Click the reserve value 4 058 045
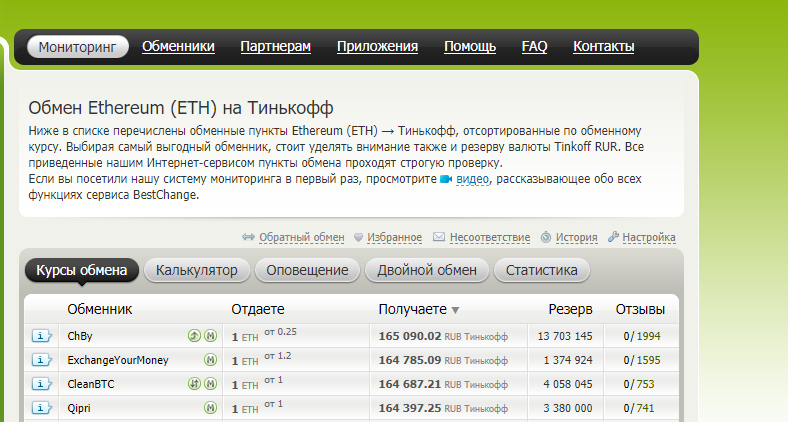Screen dimensions: 788x422 (568, 384)
